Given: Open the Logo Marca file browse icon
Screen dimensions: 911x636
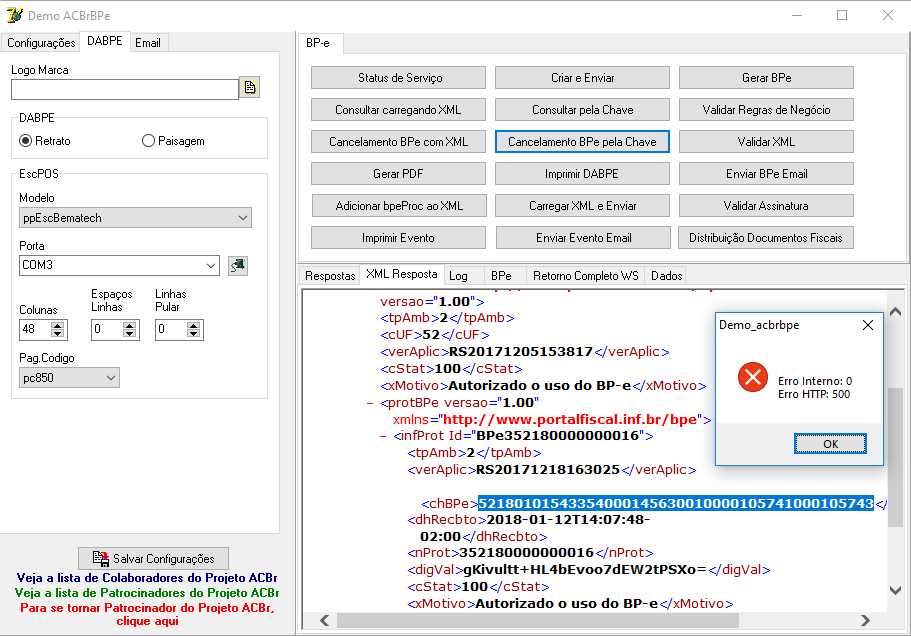Looking at the screenshot, I should click(250, 87).
